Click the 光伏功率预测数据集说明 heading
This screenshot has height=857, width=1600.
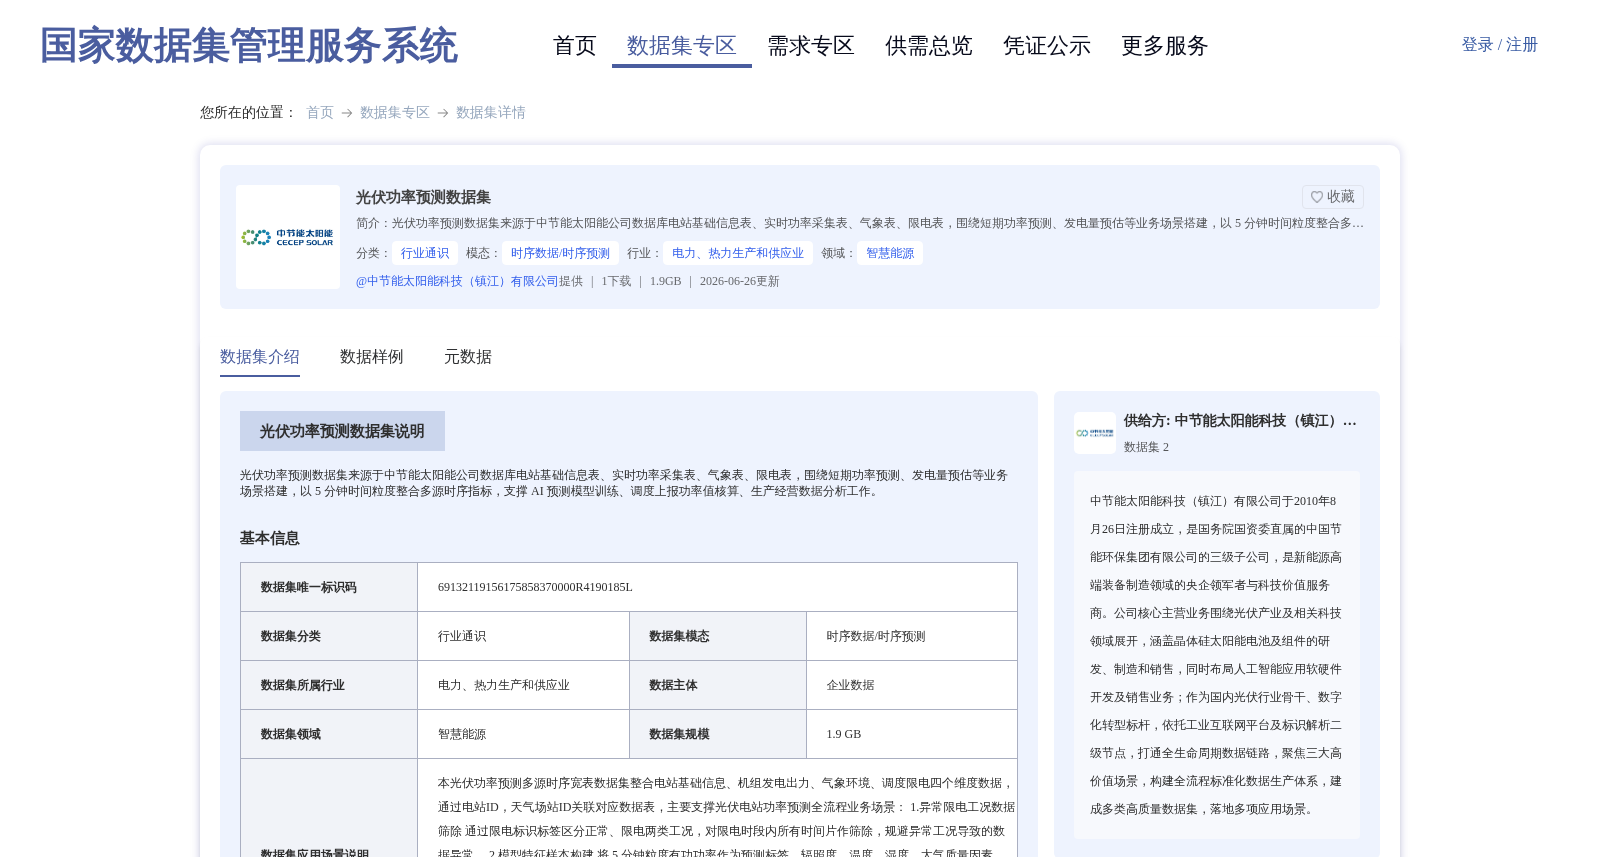click(x=342, y=431)
